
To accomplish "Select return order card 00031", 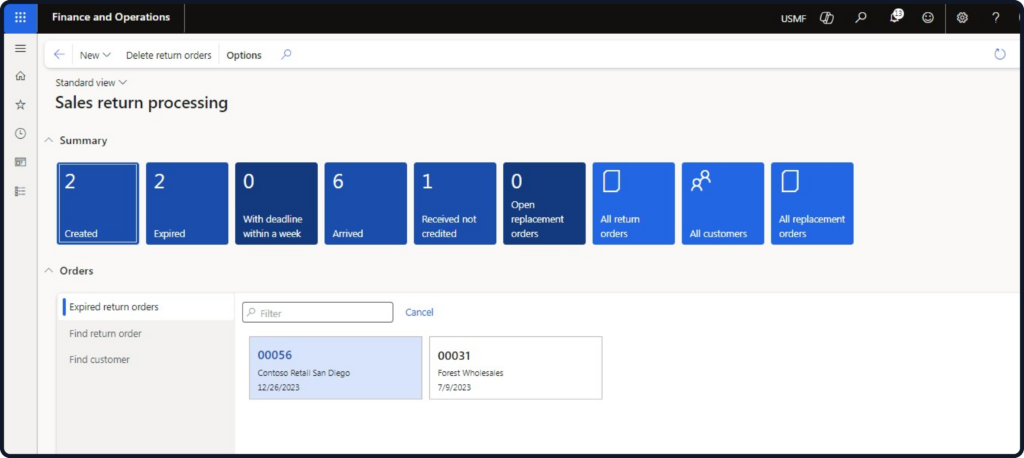I will click(x=516, y=368).
